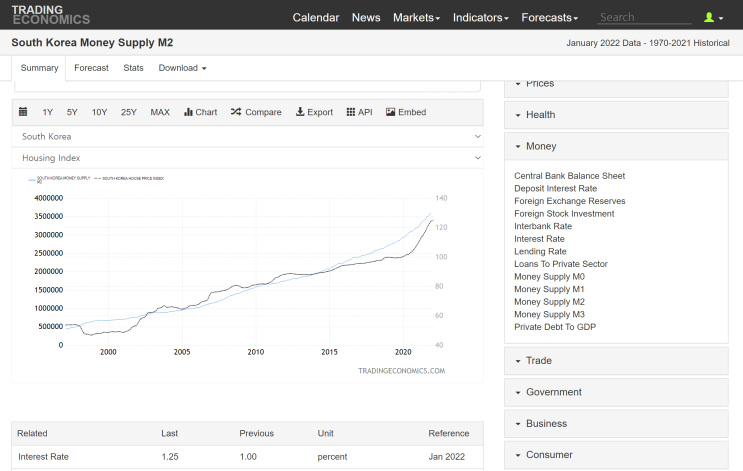Click the Related column header
This screenshot has width=743, height=471.
click(x=32, y=434)
